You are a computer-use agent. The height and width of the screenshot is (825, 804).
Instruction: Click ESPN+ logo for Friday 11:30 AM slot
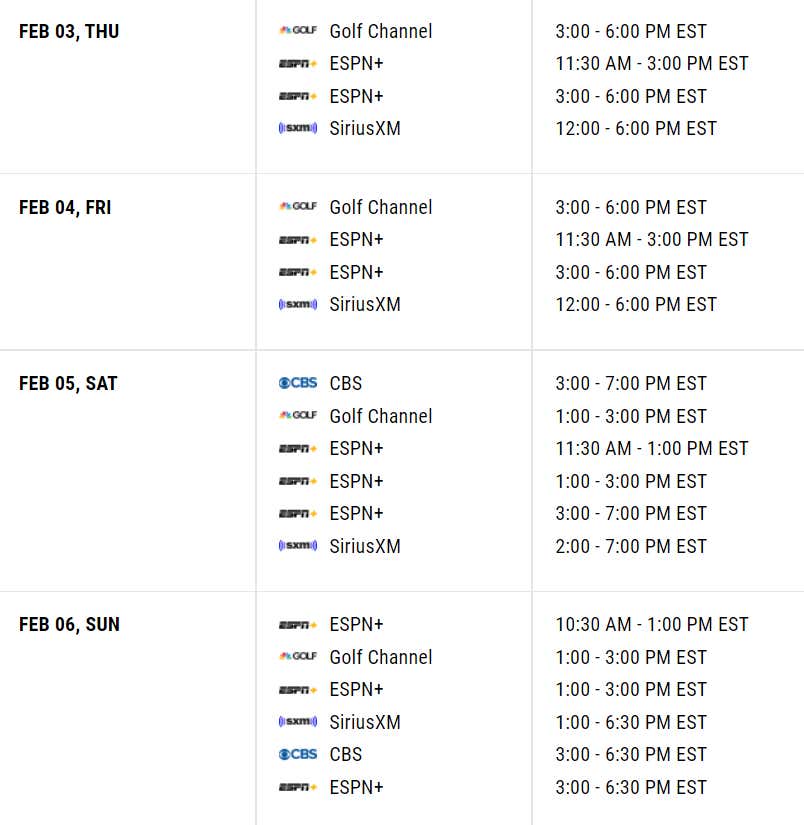pos(297,240)
